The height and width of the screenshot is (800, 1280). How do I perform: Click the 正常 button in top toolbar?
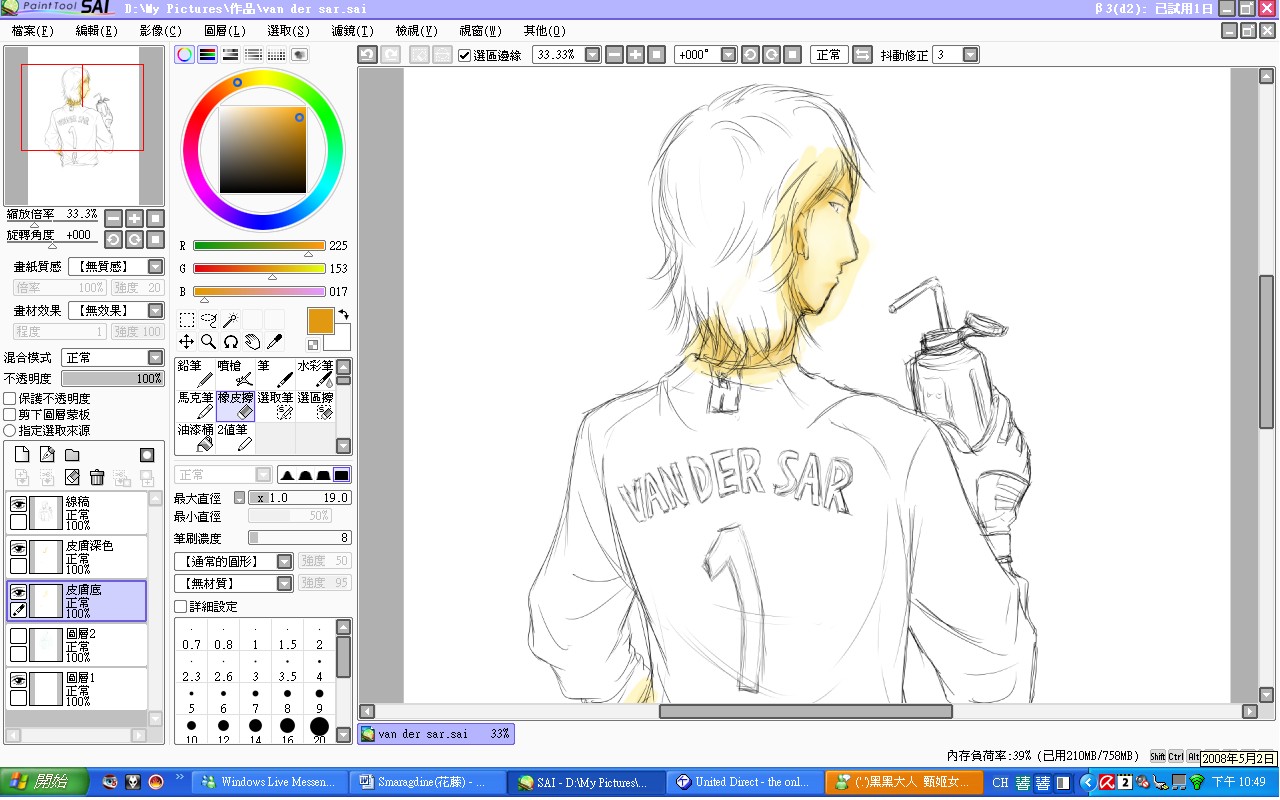point(829,55)
